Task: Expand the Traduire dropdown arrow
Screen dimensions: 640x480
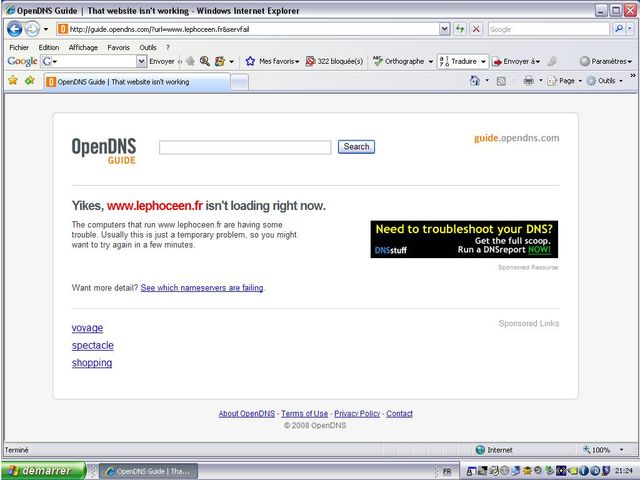Action: point(483,62)
